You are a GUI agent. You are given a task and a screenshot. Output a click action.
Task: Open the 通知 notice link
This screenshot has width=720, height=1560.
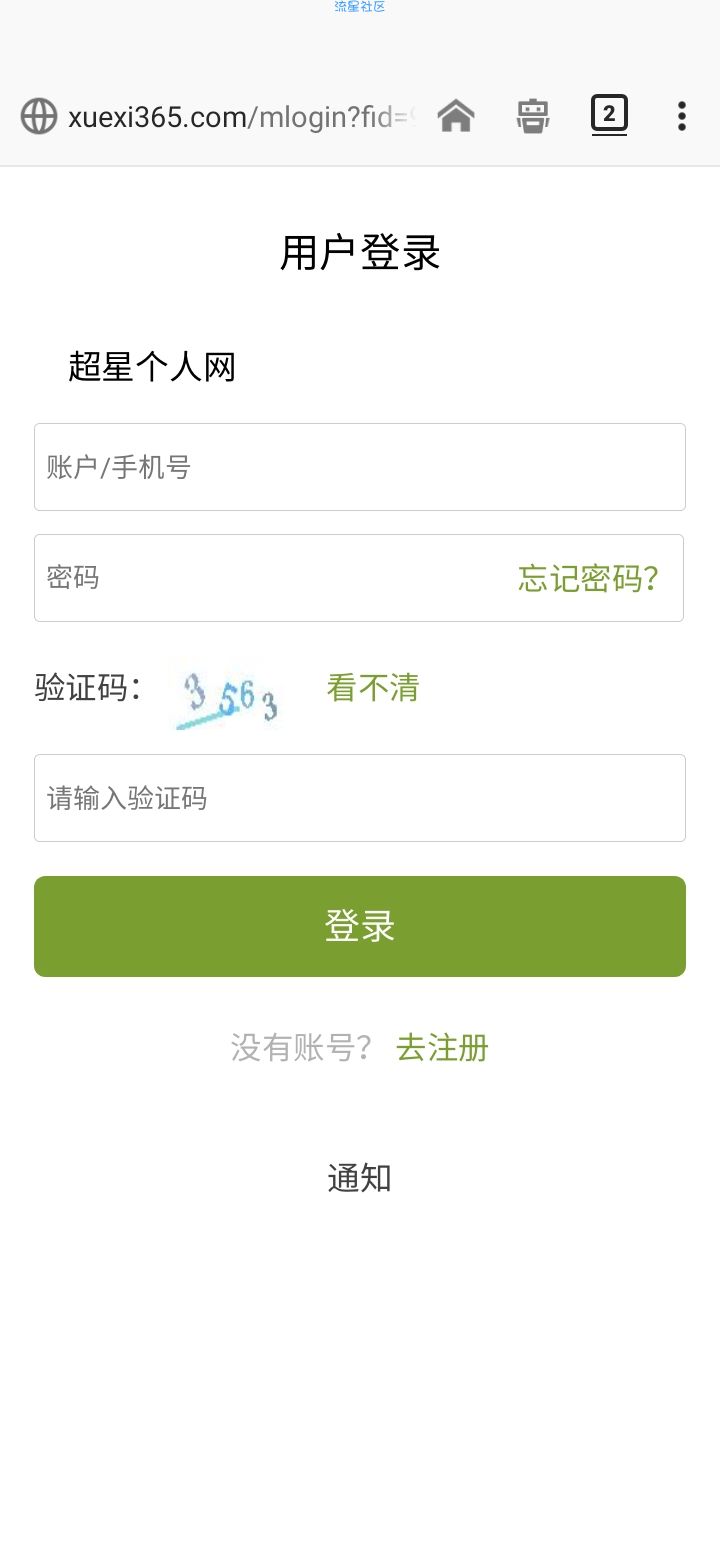click(359, 1178)
